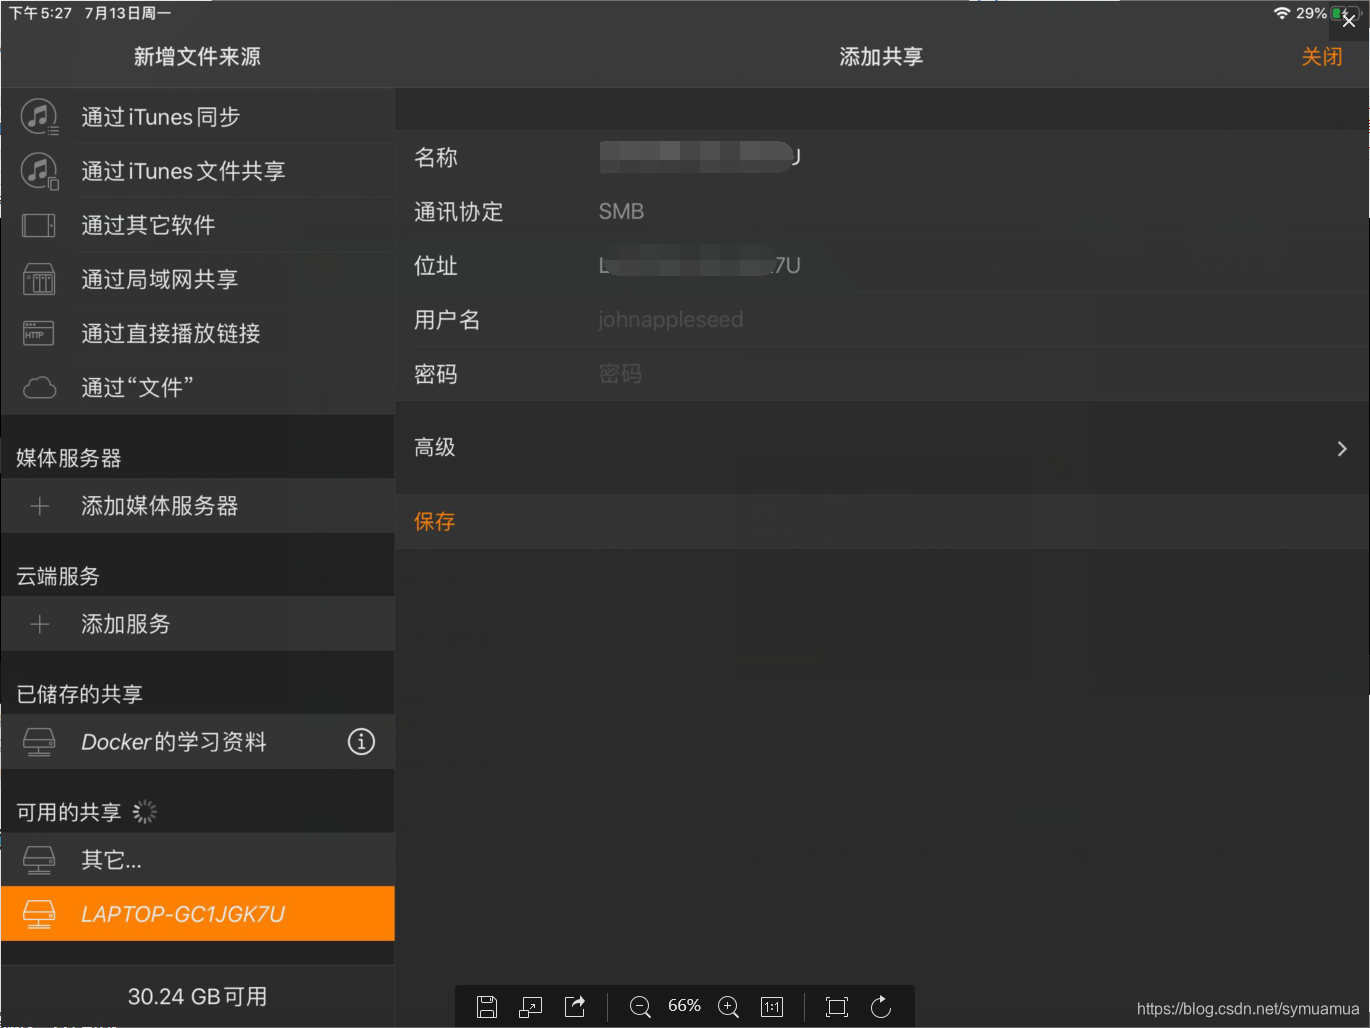Click the 可用的共享 section header
This screenshot has width=1370, height=1028.
pyautogui.click(x=69, y=812)
